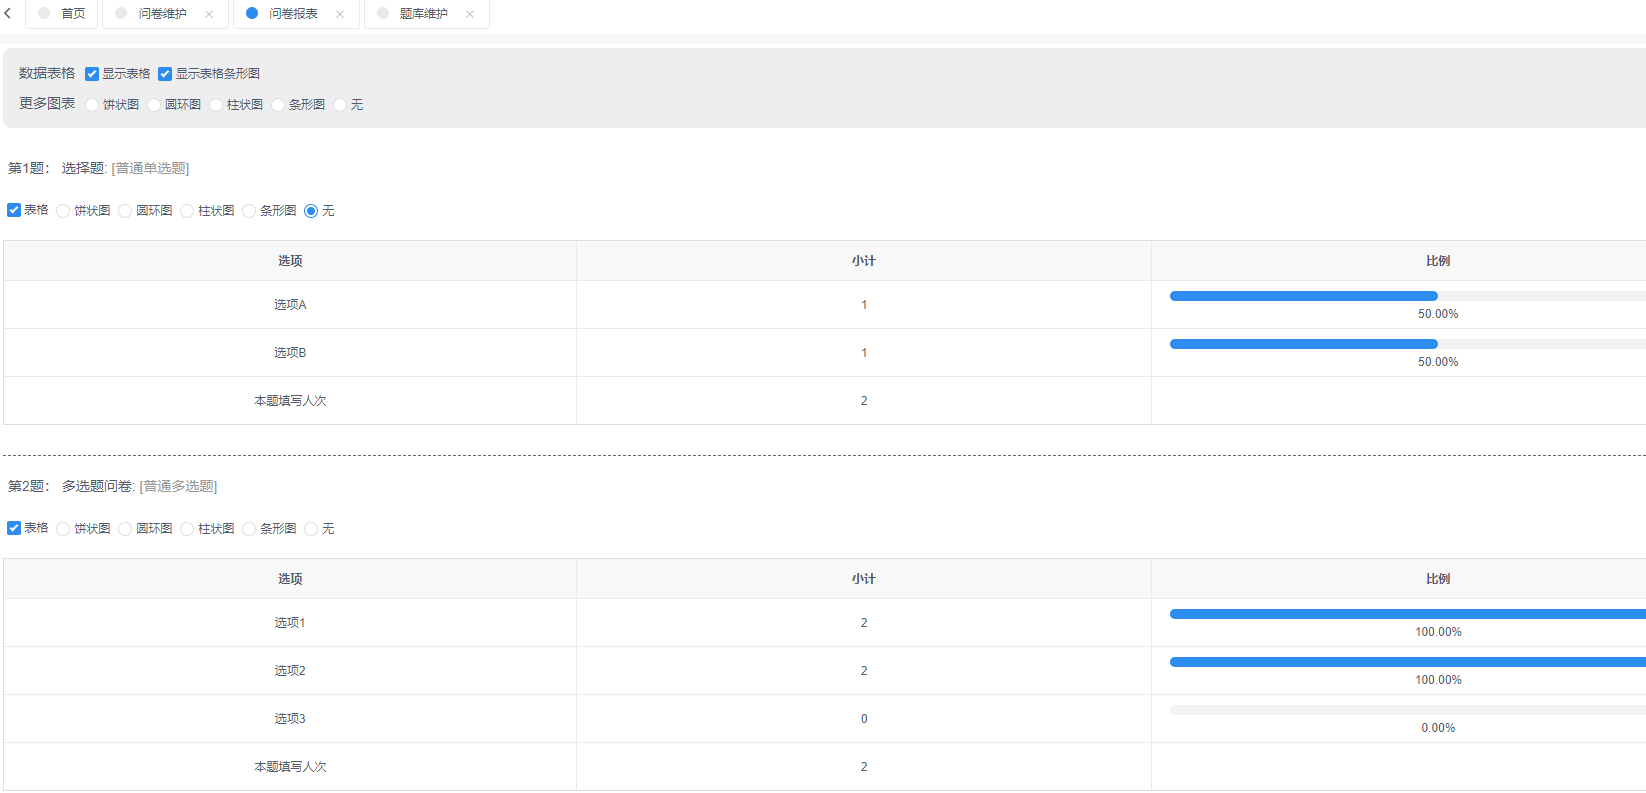The image size is (1646, 793).
Task: Uncheck the 显示表格 checkbox
Action: click(x=92, y=74)
